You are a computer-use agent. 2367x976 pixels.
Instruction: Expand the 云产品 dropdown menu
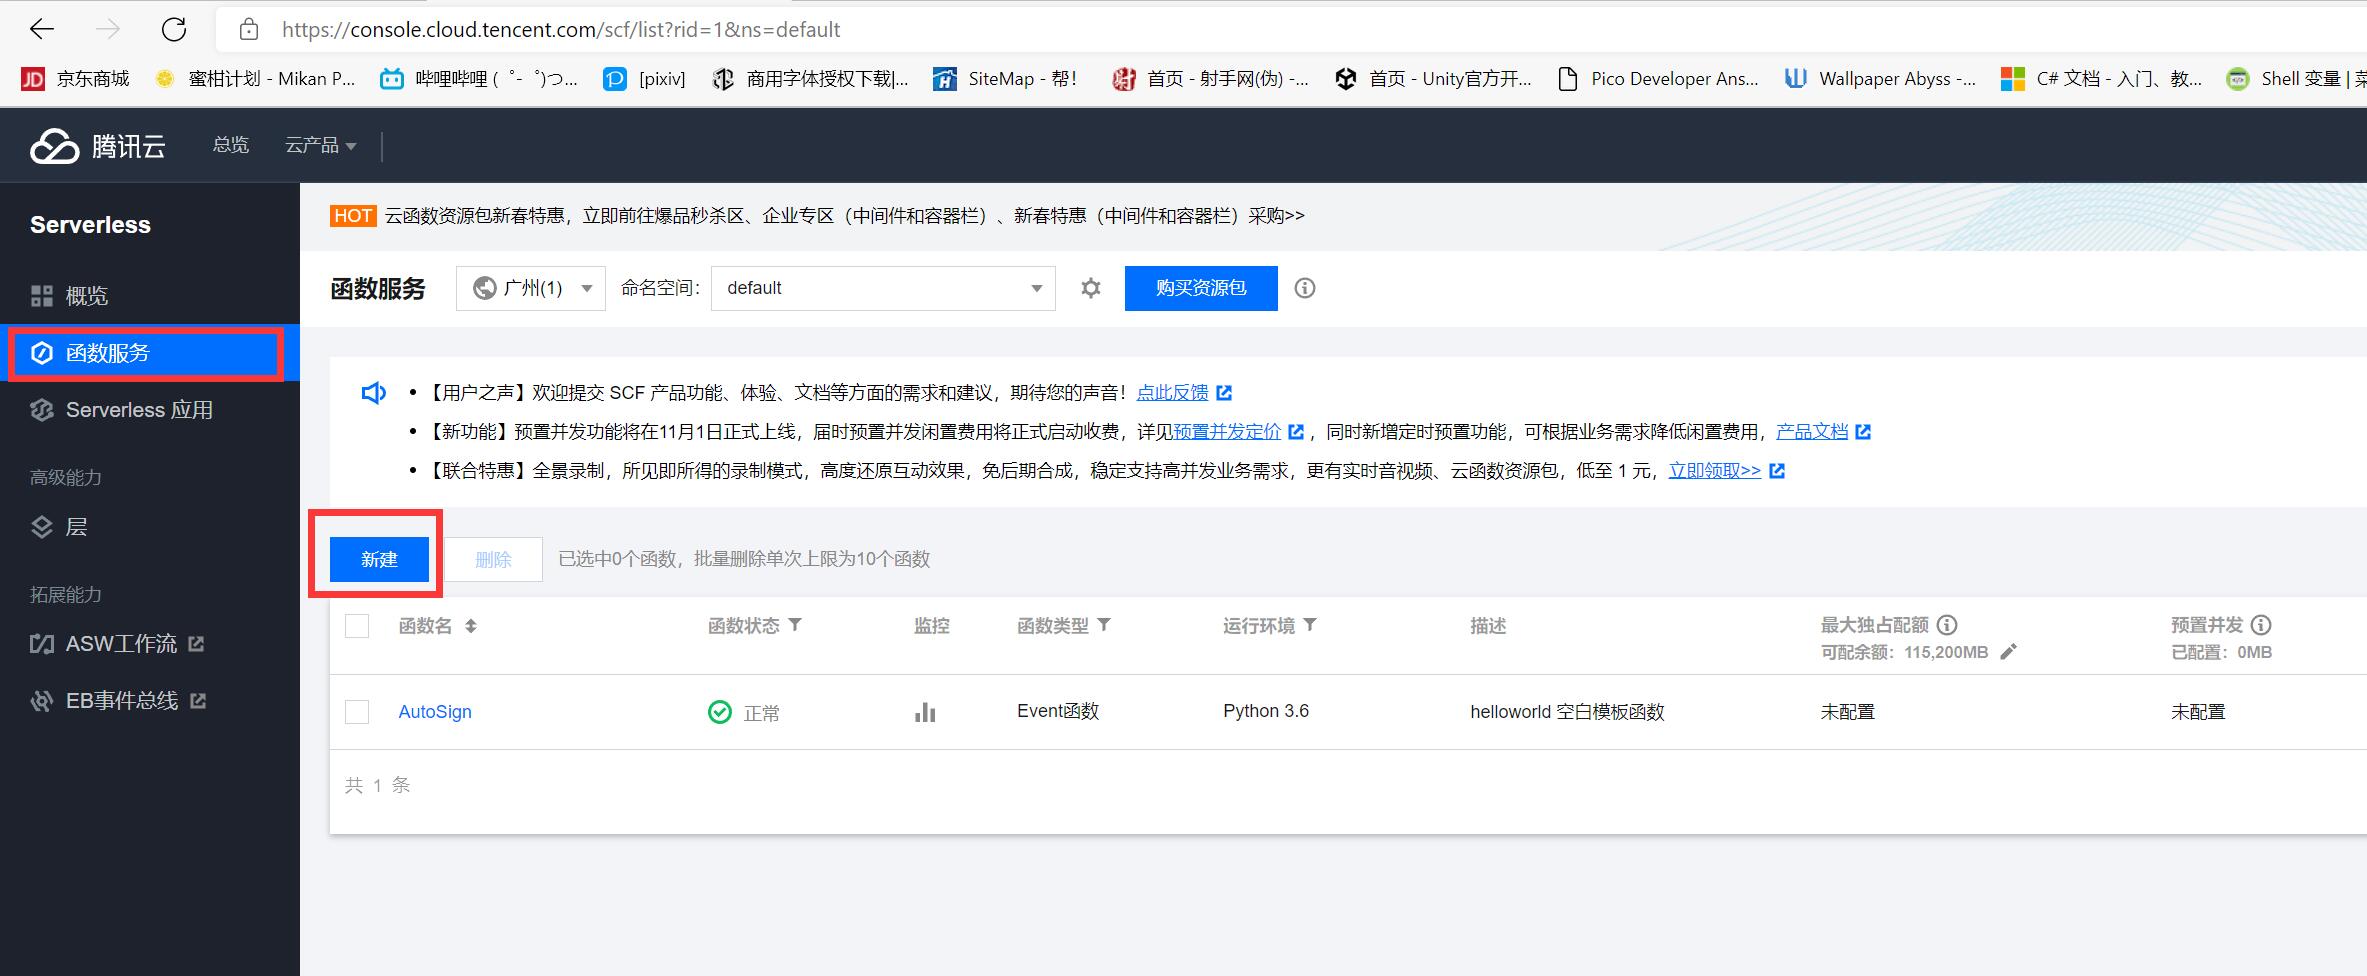pos(321,146)
